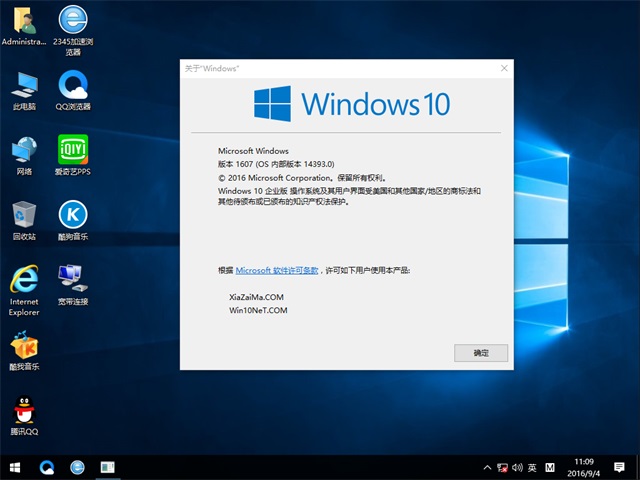Click the volume speaker icon in tray
Screen dimensions: 640x480
(518, 467)
